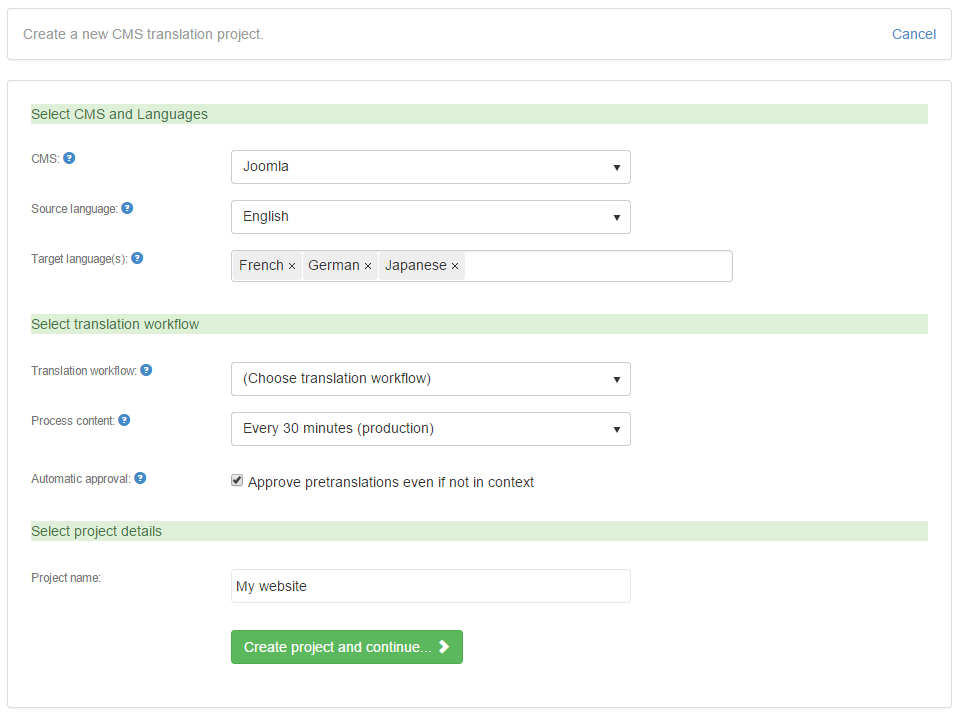Click into the Project name field
This screenshot has height=716, width=962.
[430, 586]
